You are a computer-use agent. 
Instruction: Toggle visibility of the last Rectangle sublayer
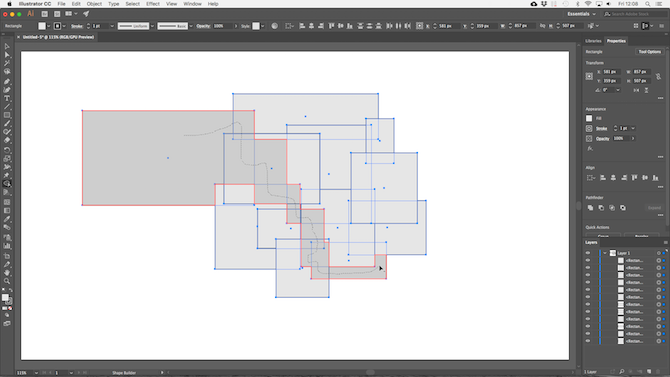click(588, 341)
